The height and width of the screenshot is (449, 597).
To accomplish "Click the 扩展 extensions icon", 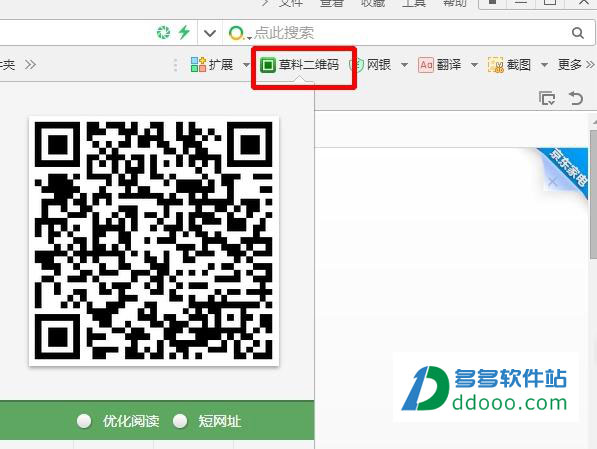I will pos(198,65).
